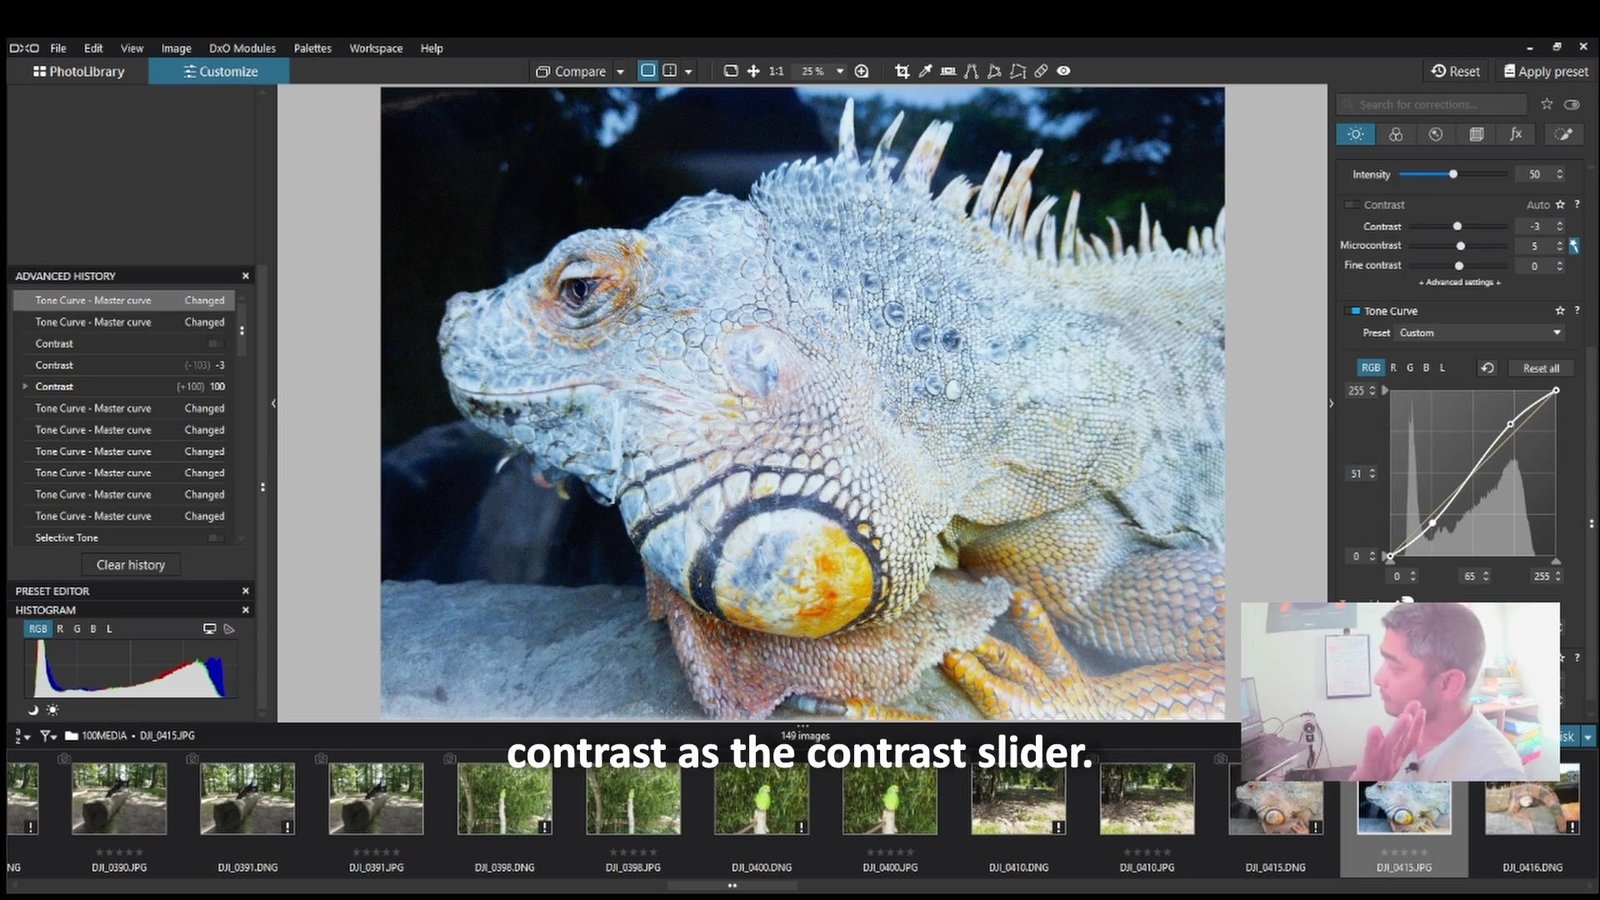Select the Horizon leveling tool

(948, 71)
